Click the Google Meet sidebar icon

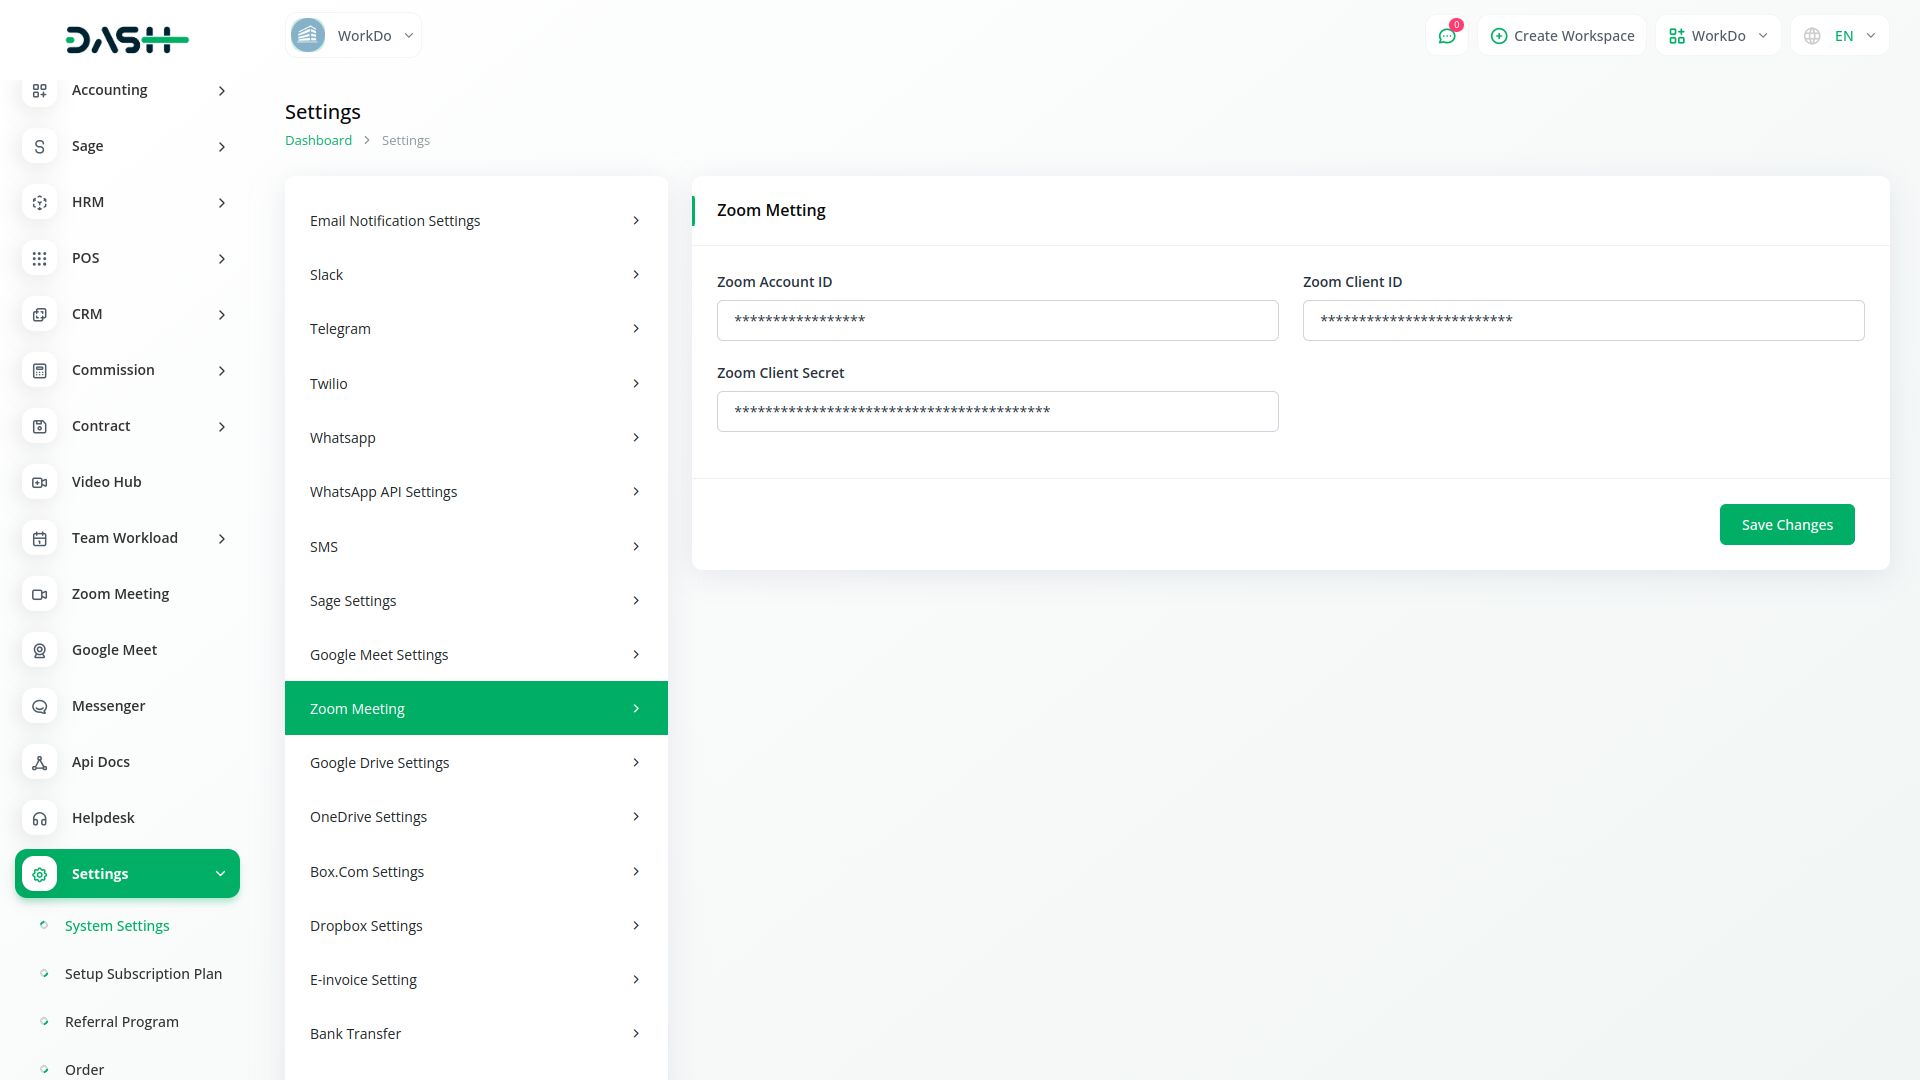pos(39,650)
